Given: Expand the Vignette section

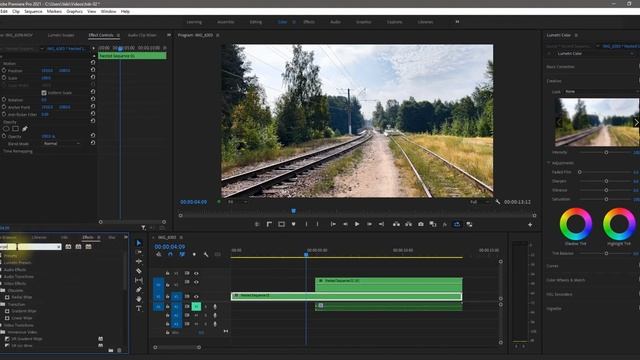Looking at the screenshot, I should point(554,309).
